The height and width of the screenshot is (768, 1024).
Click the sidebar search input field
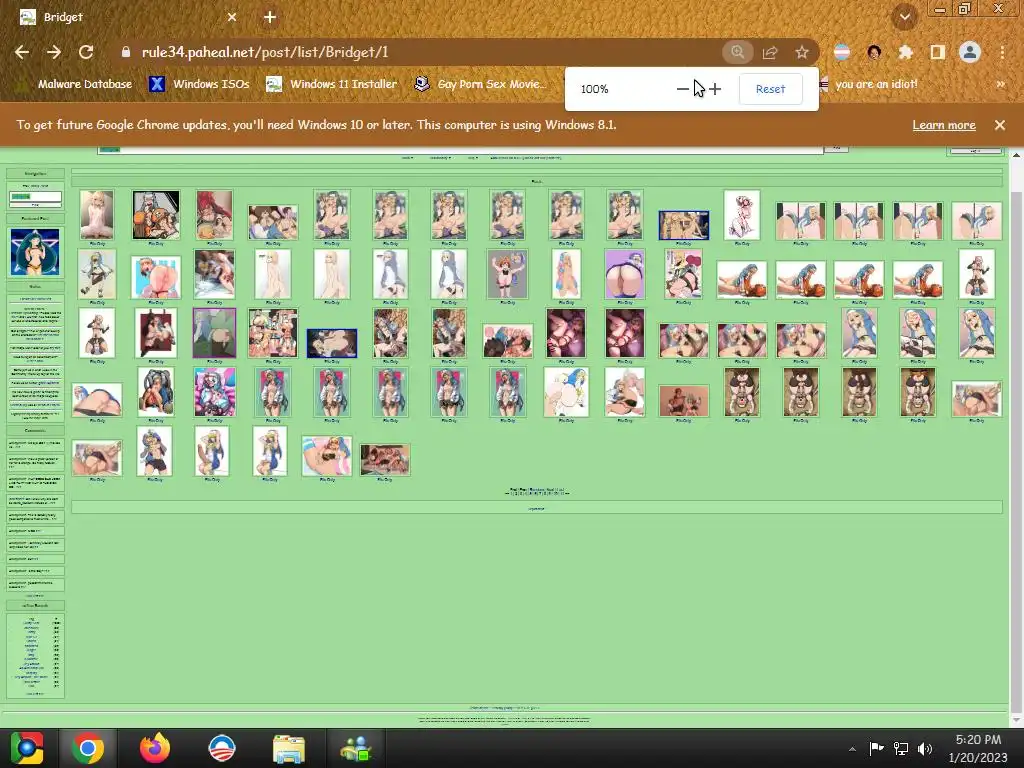click(35, 196)
